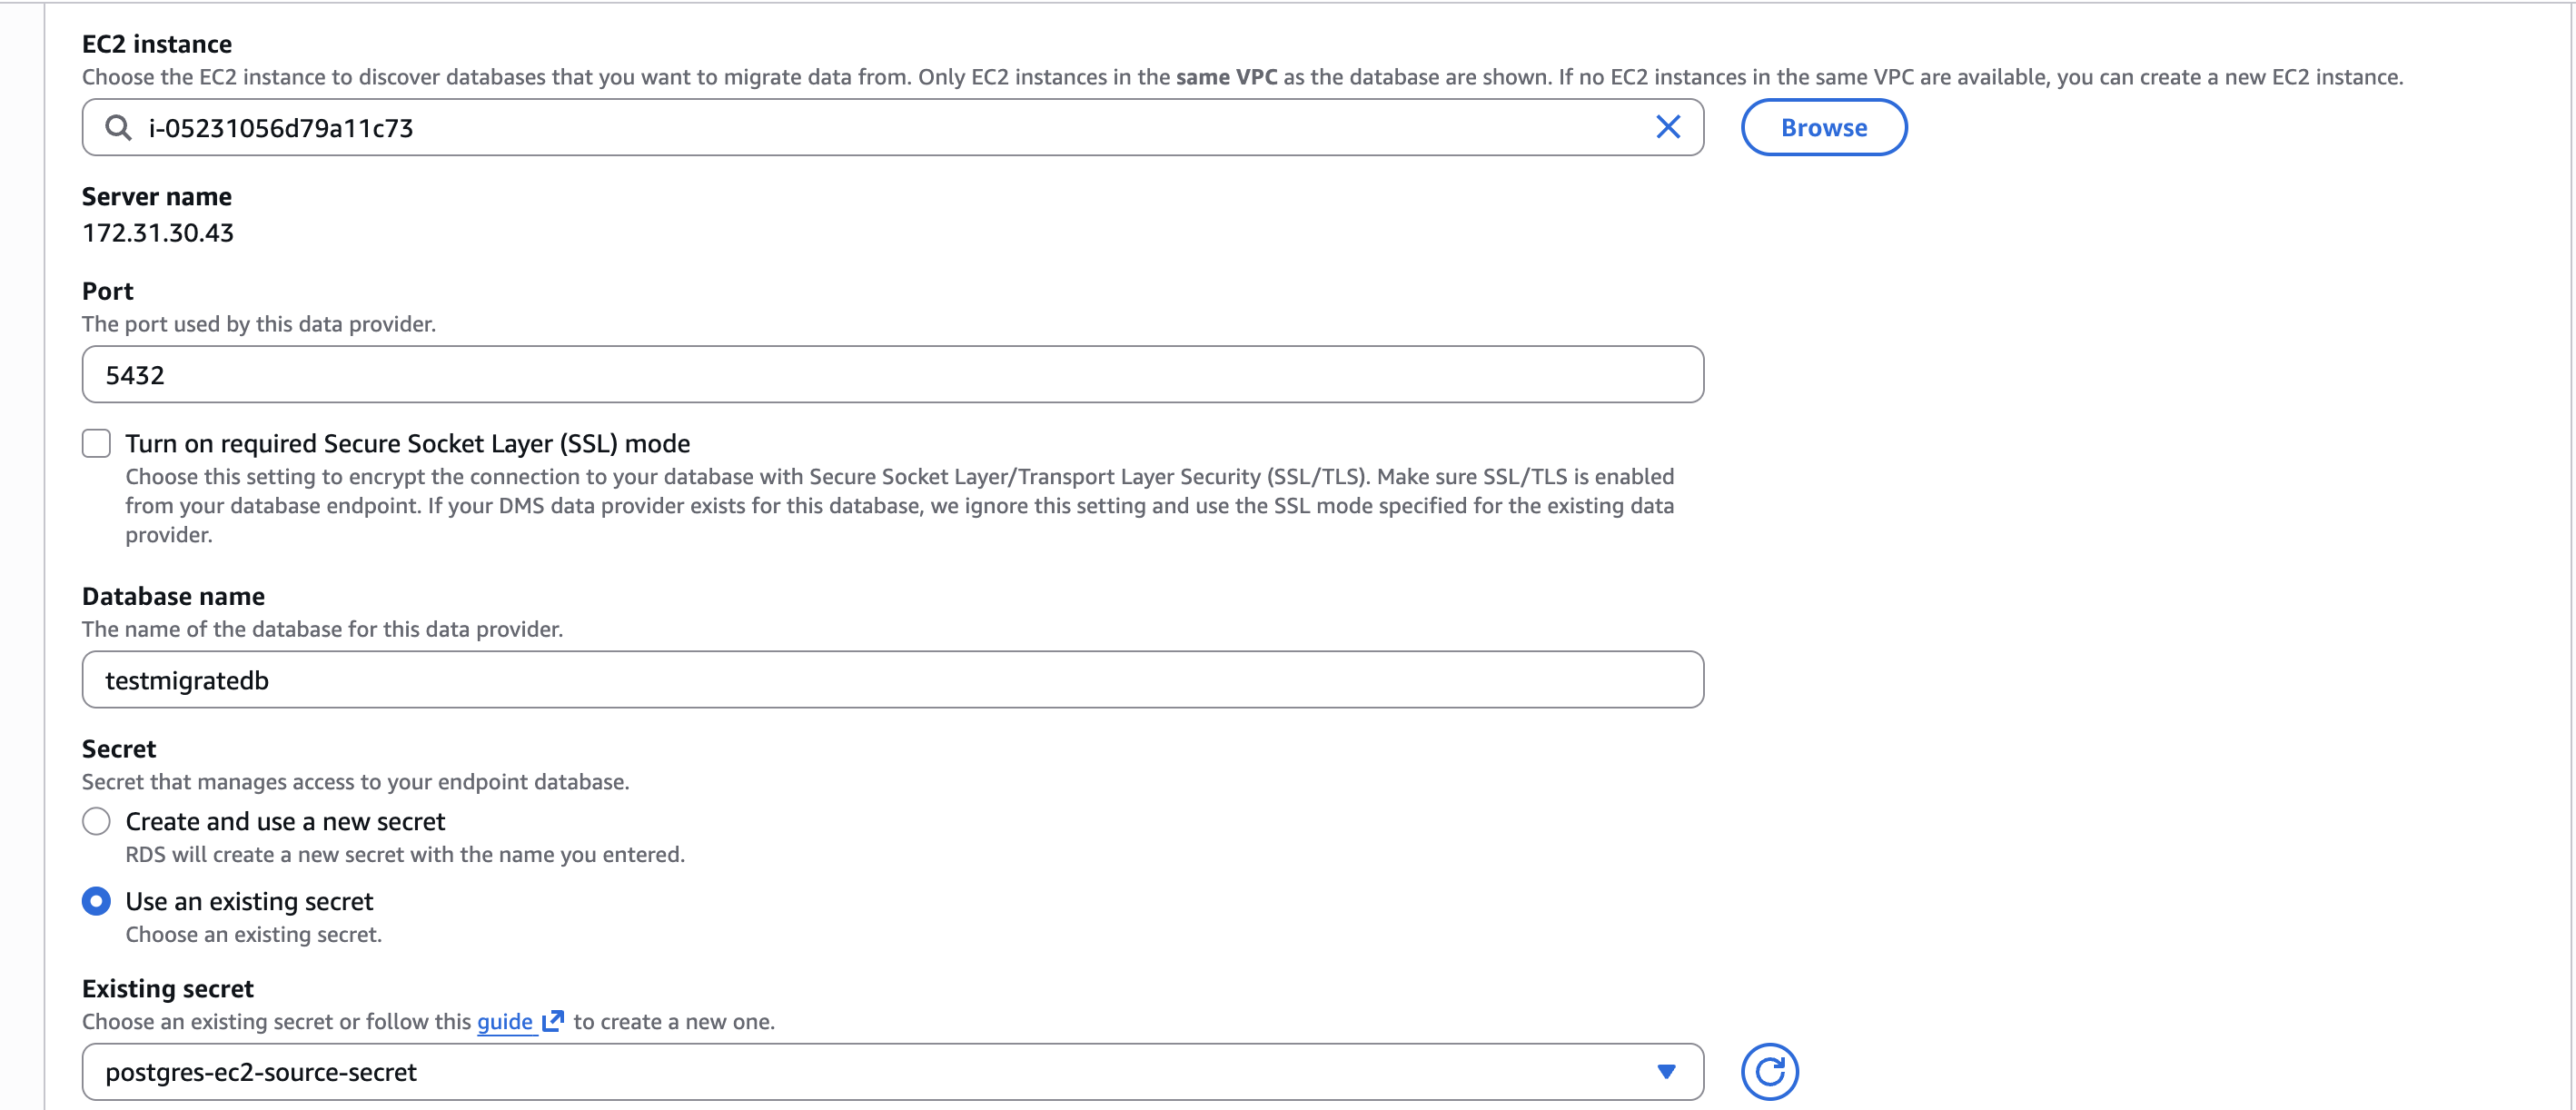2576x1110 pixels.
Task: Open the Existing secret dropdown
Action: [892, 1071]
